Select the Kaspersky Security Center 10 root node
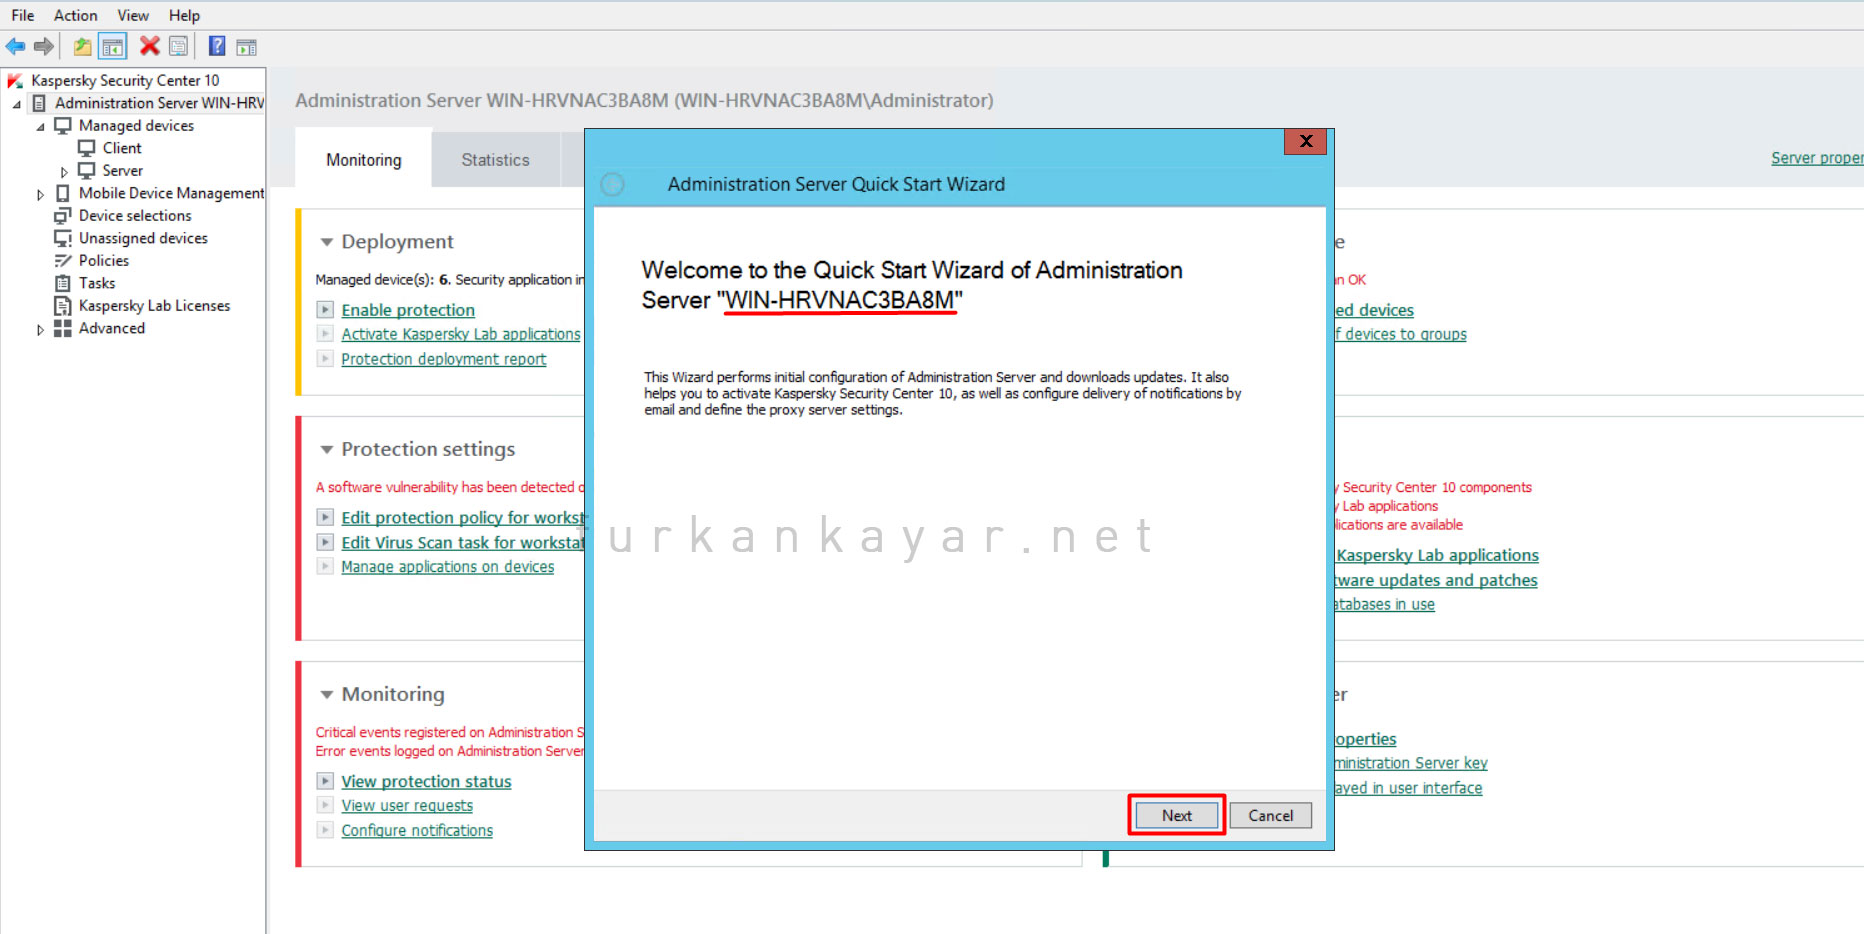This screenshot has width=1864, height=934. click(122, 79)
